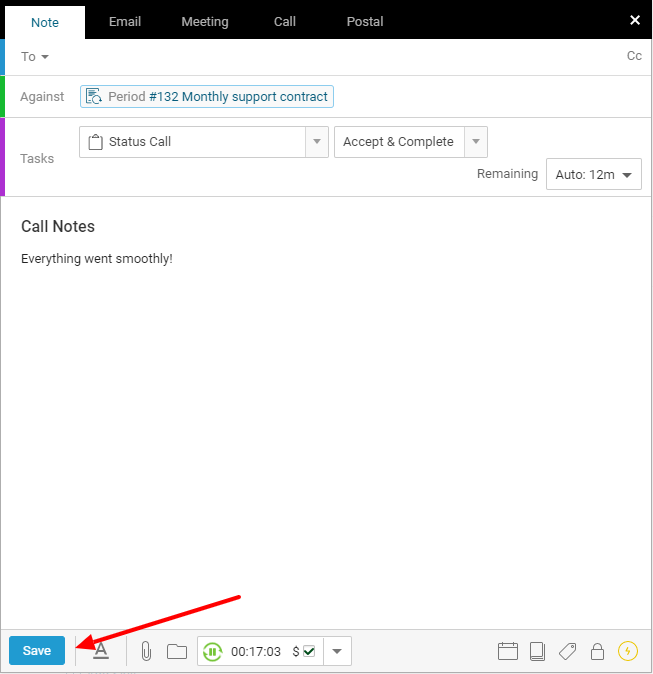Click the tag icon
This screenshot has width=653, height=674.
(x=567, y=652)
